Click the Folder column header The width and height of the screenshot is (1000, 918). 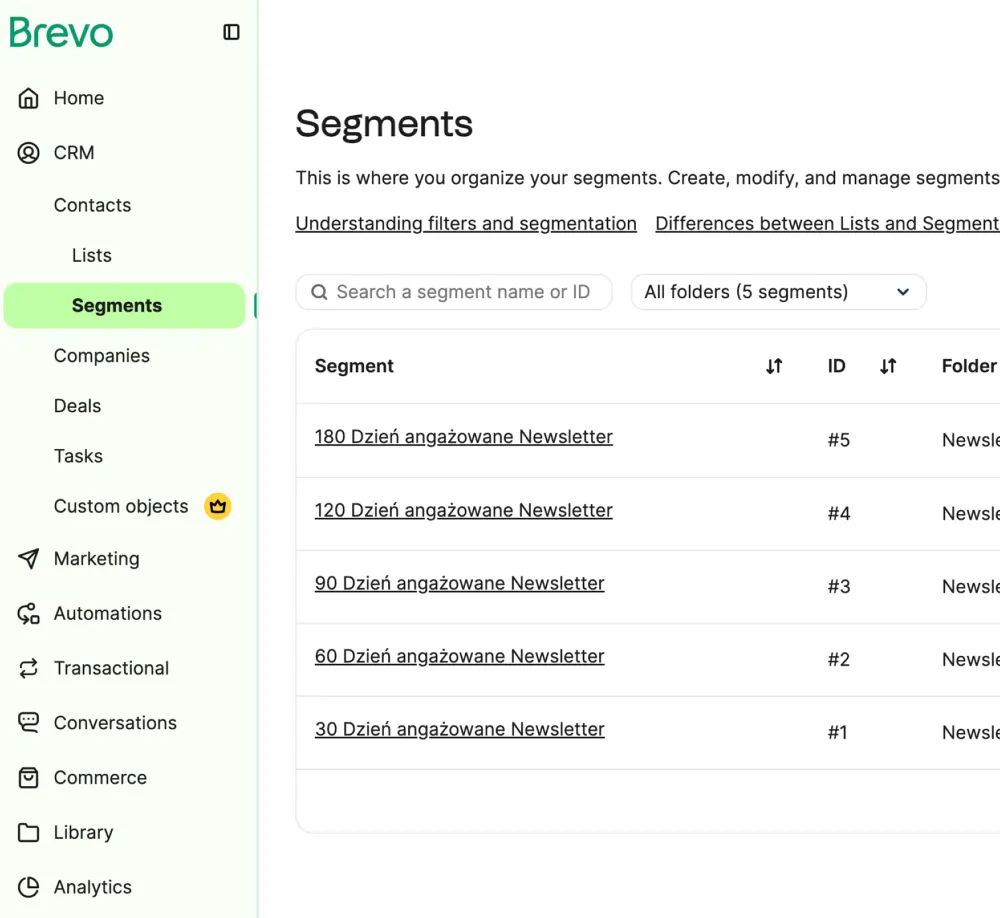tap(969, 366)
